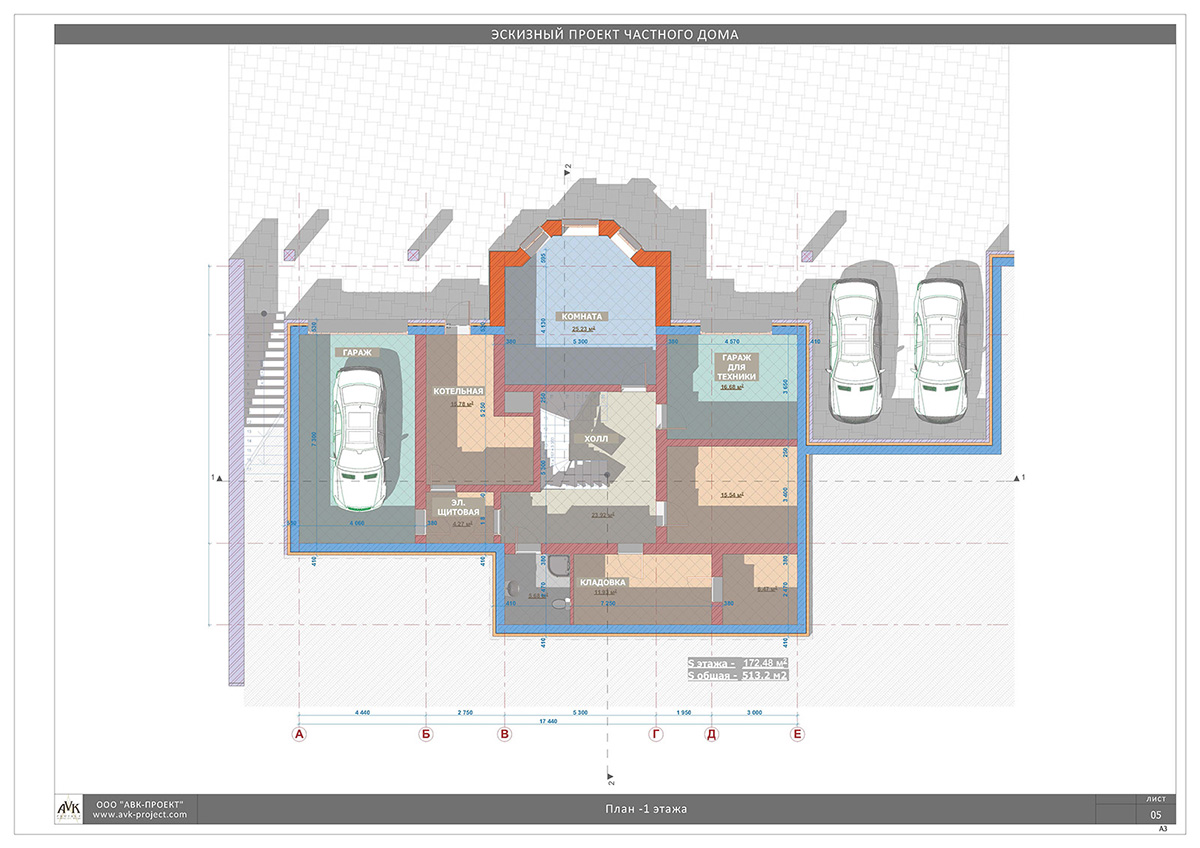Screen dimensions: 1200x848
Task: Select axis marker А
Action: tap(298, 735)
